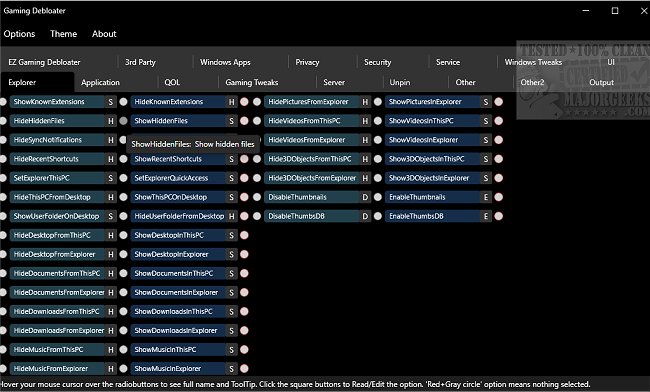Click the S button beside ShowPicturesInExplorer
The width and height of the screenshot is (650, 392).
pos(485,102)
